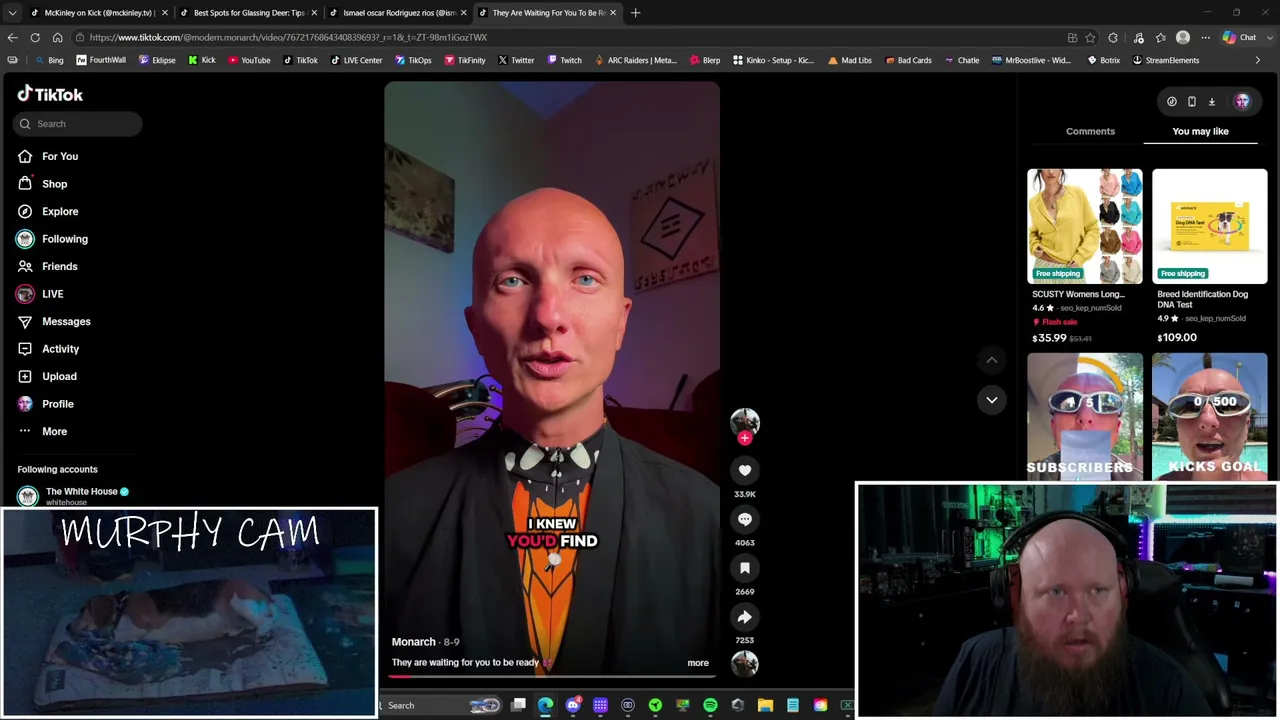Click the $35.99 price text
This screenshot has width=1280, height=720.
pos(1049,338)
